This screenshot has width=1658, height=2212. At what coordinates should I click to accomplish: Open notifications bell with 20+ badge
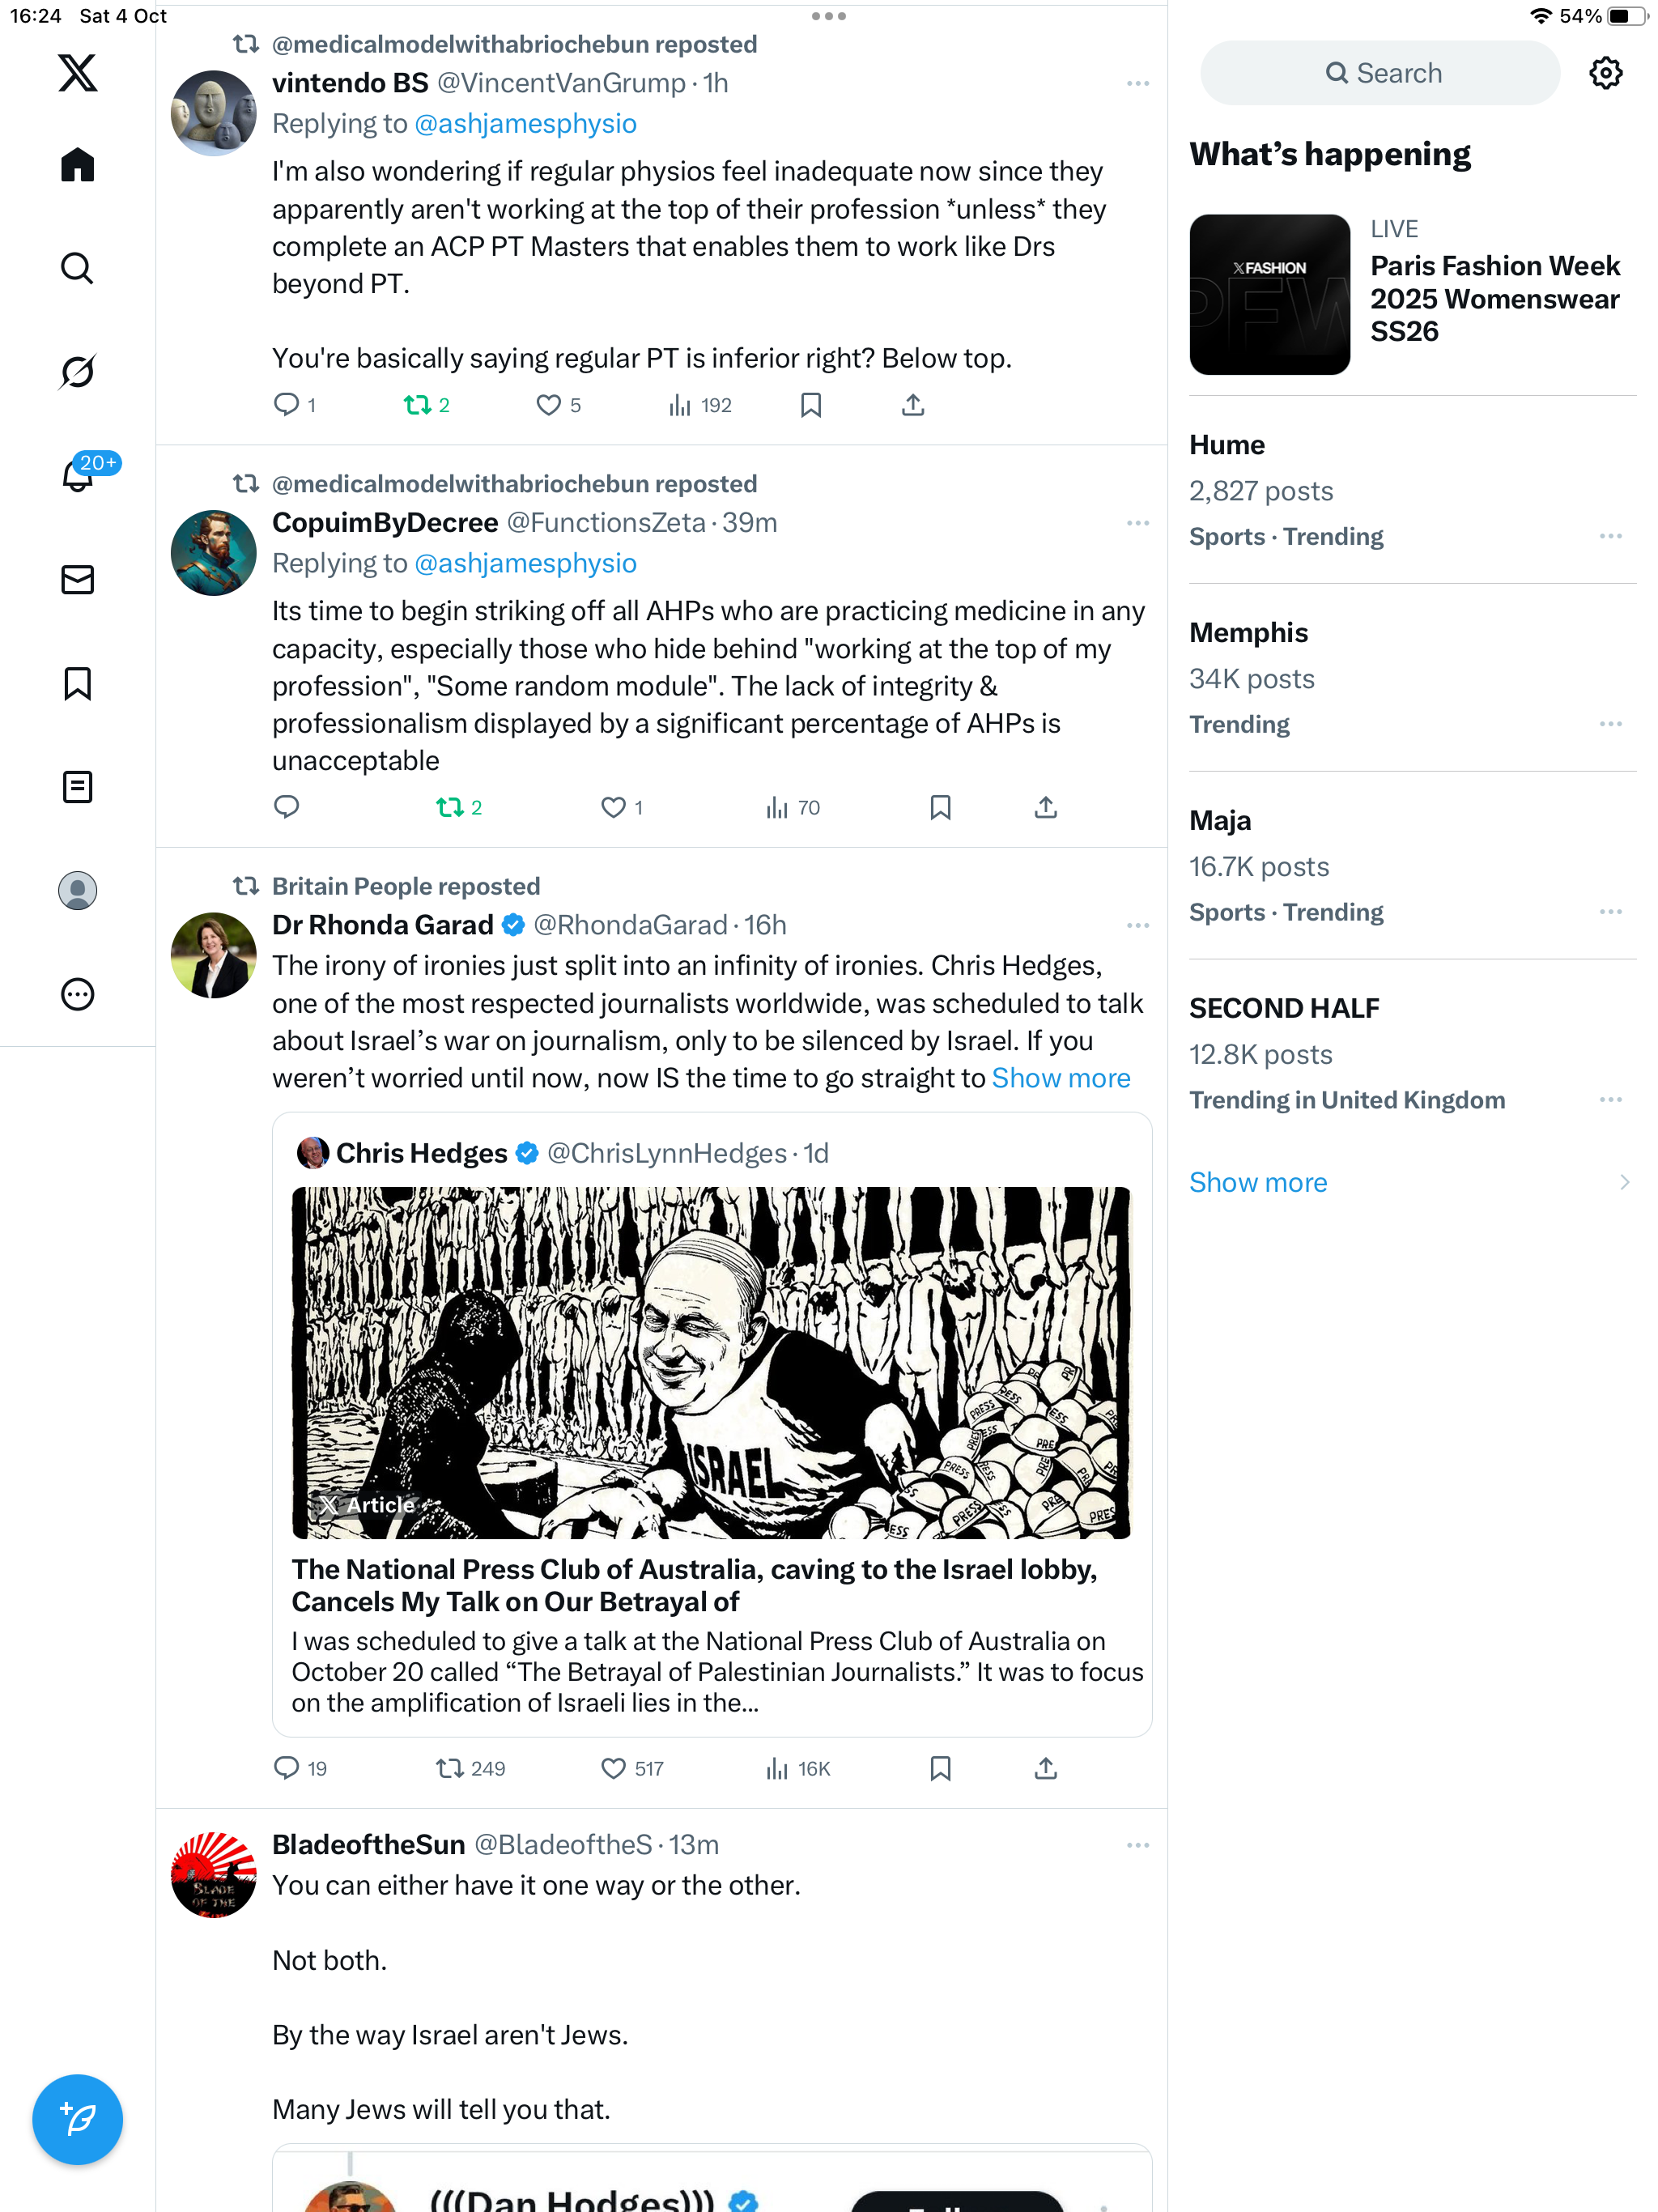tap(77, 476)
